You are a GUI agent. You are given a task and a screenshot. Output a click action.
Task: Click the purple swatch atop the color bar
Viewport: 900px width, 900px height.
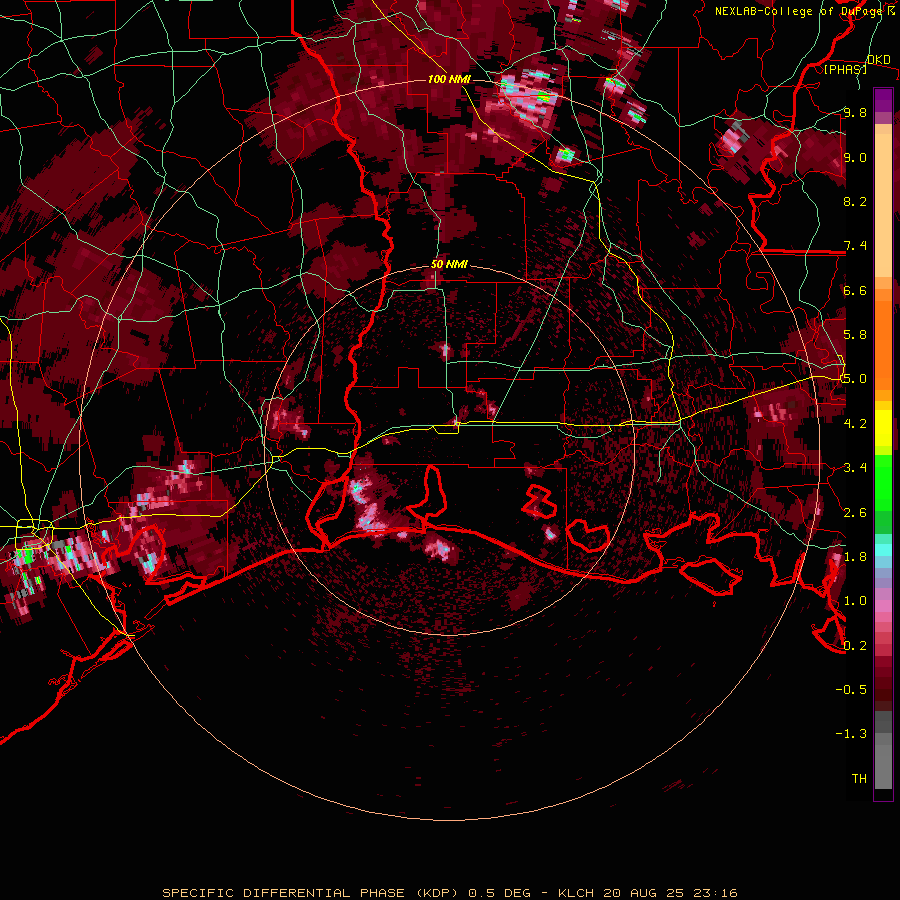(x=883, y=100)
